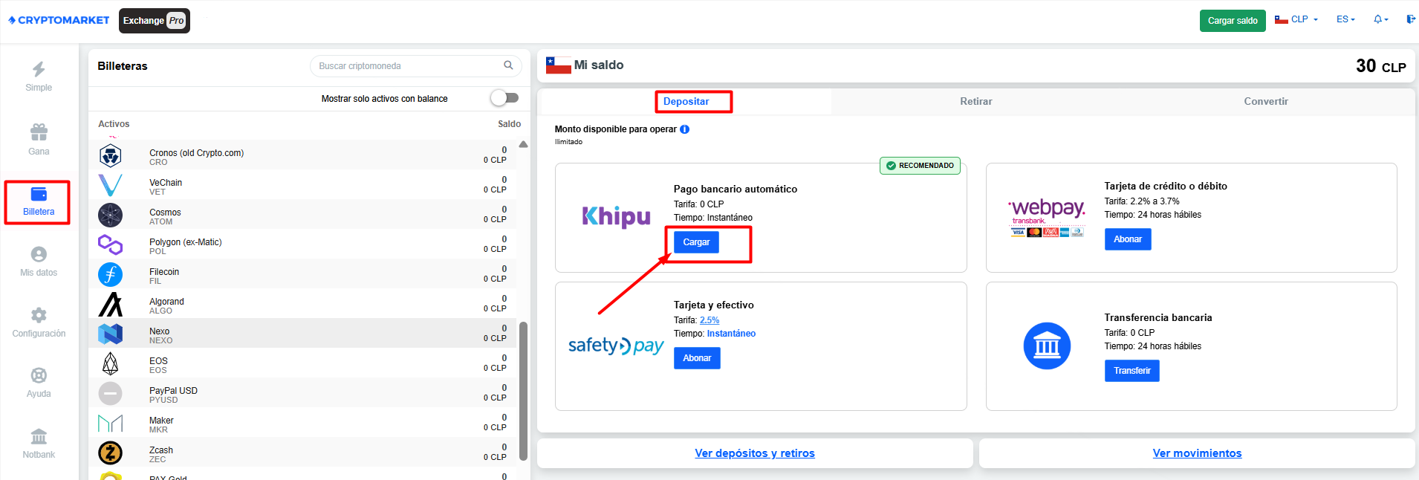
Task: Click the green Cargar saldo button
Action: coord(1232,20)
